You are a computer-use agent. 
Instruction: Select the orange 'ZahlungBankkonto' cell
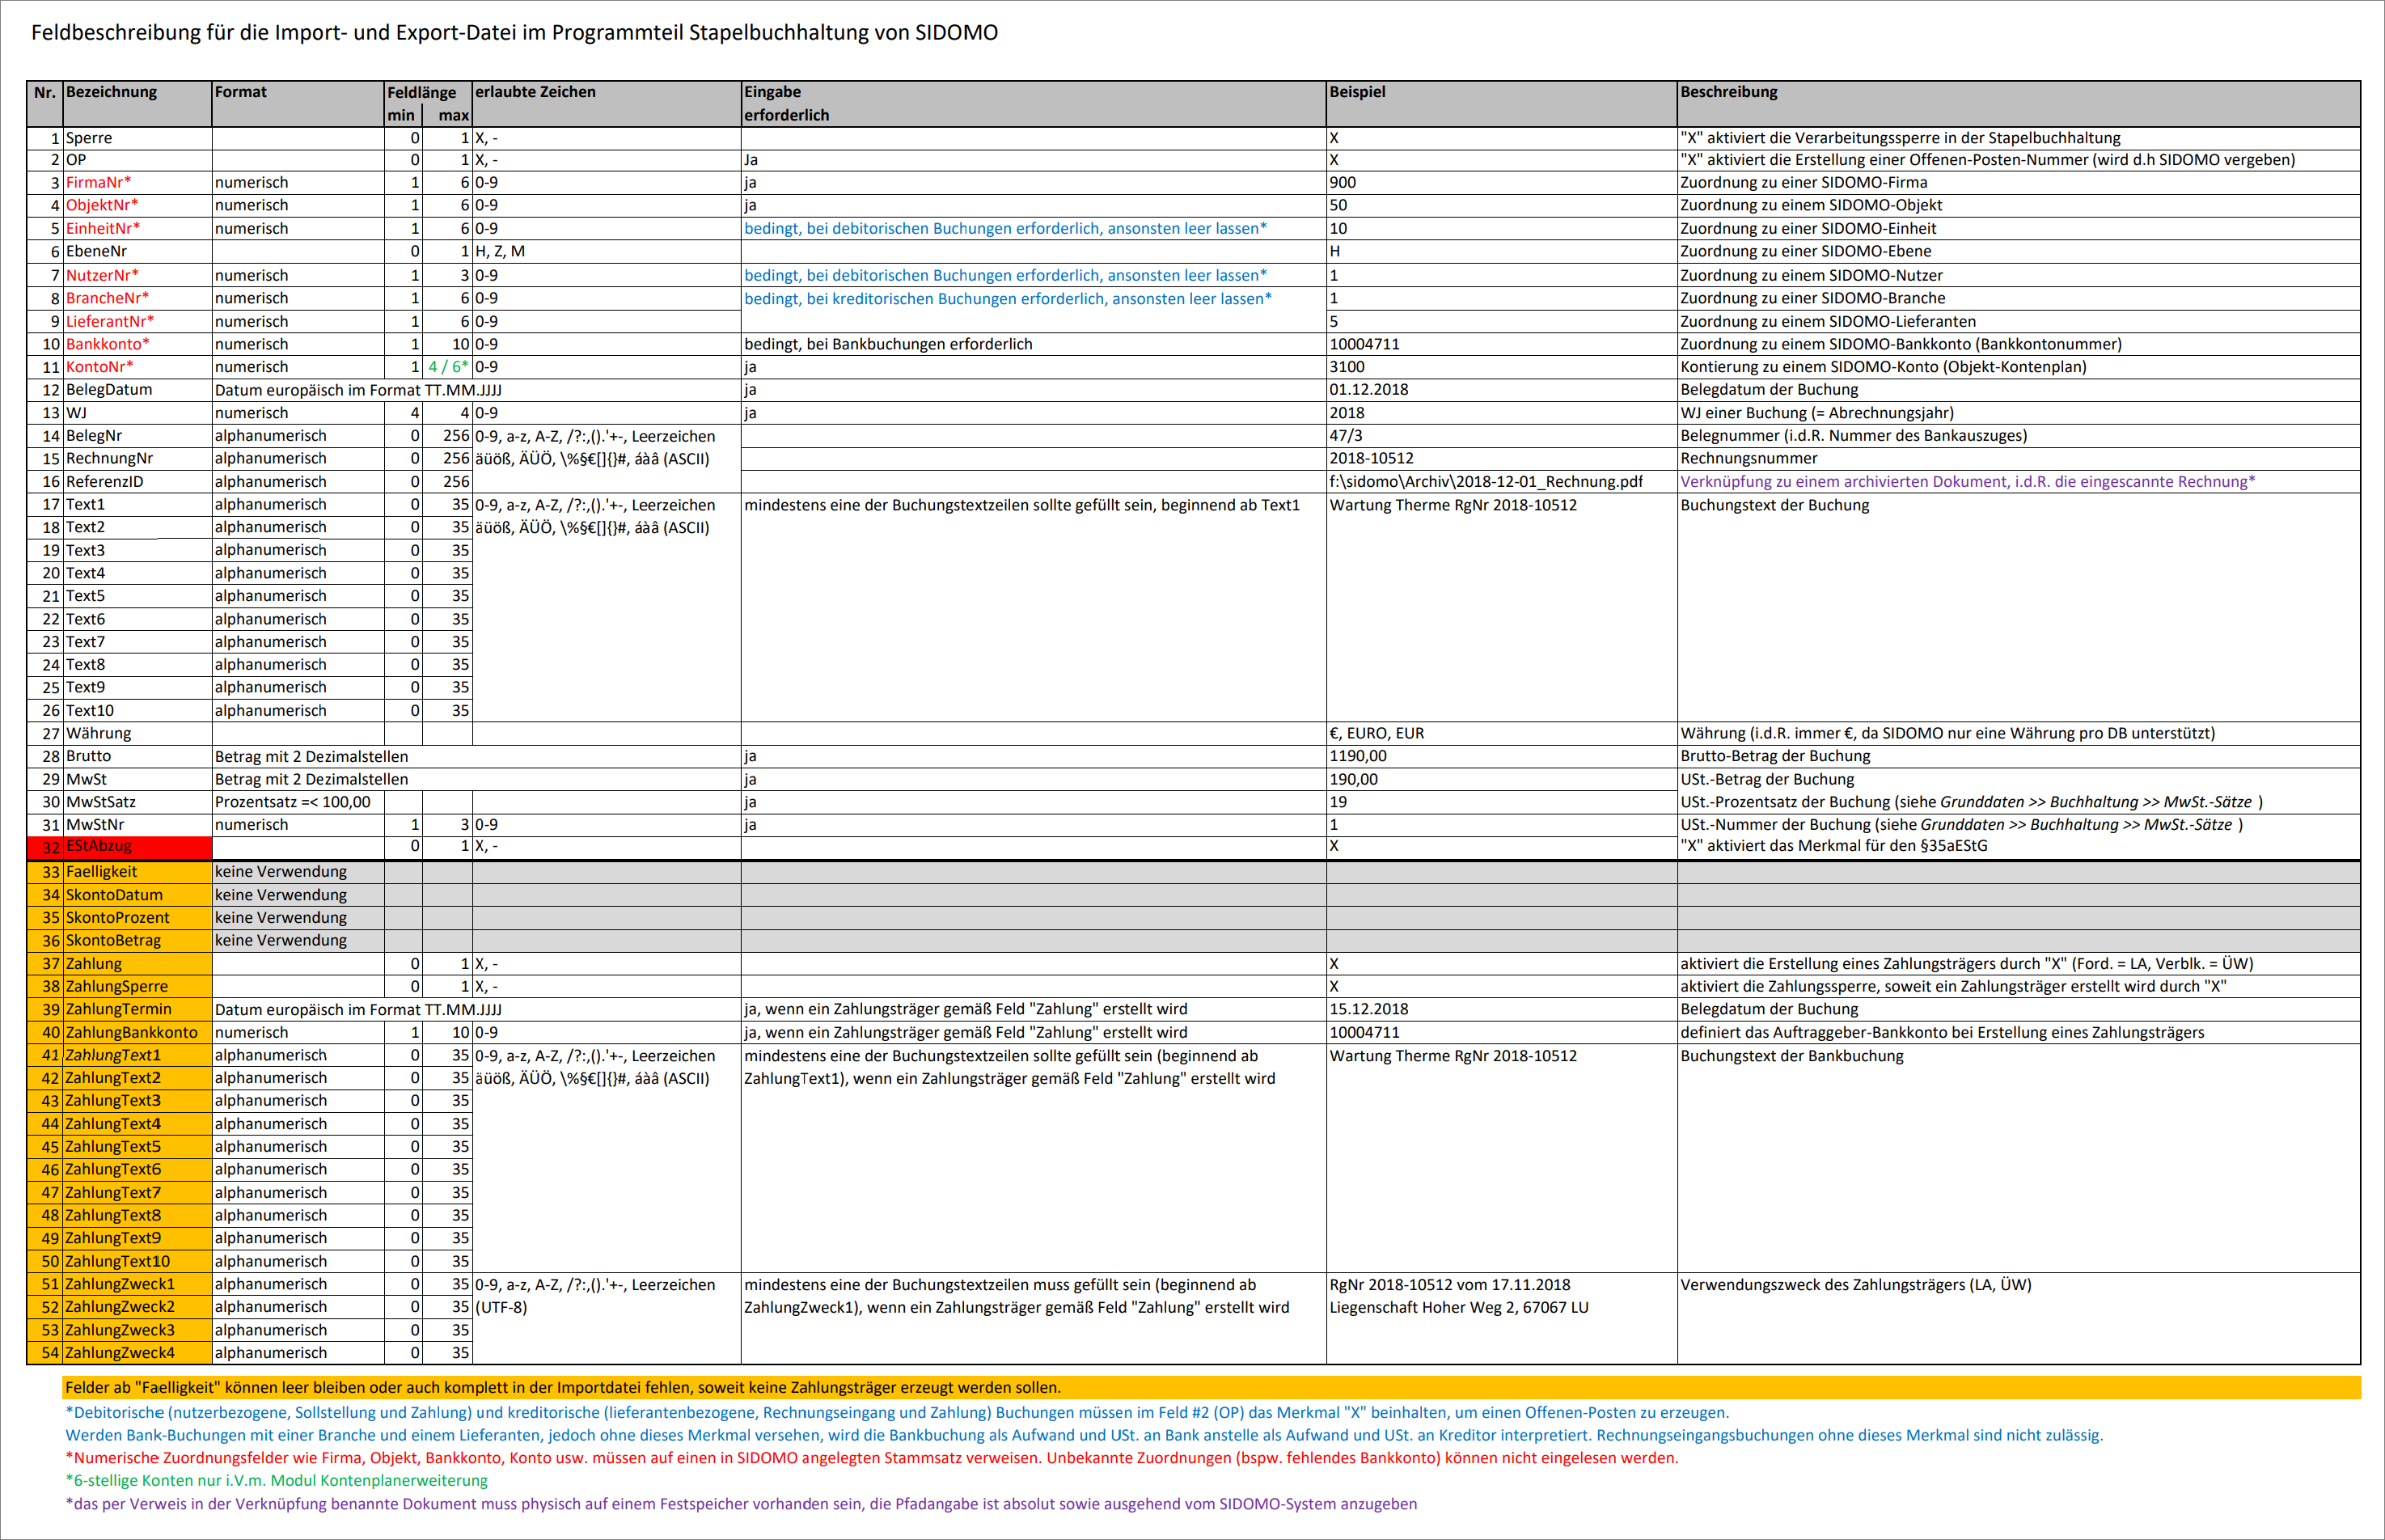point(137,1033)
